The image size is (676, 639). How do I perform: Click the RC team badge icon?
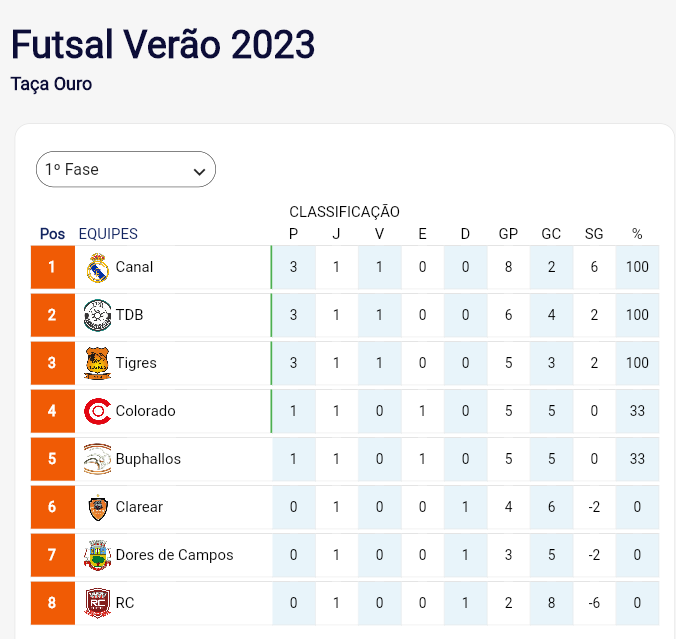97,603
